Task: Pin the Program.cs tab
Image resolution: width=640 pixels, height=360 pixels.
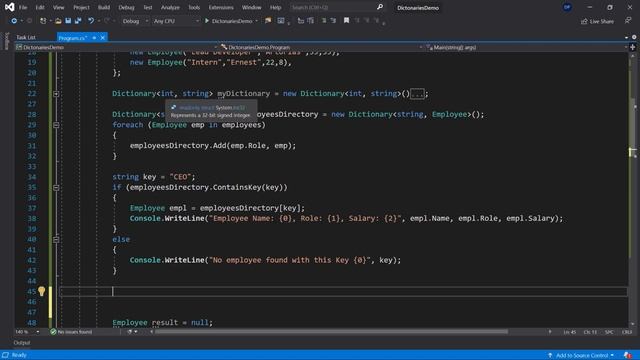Action: click(x=94, y=38)
